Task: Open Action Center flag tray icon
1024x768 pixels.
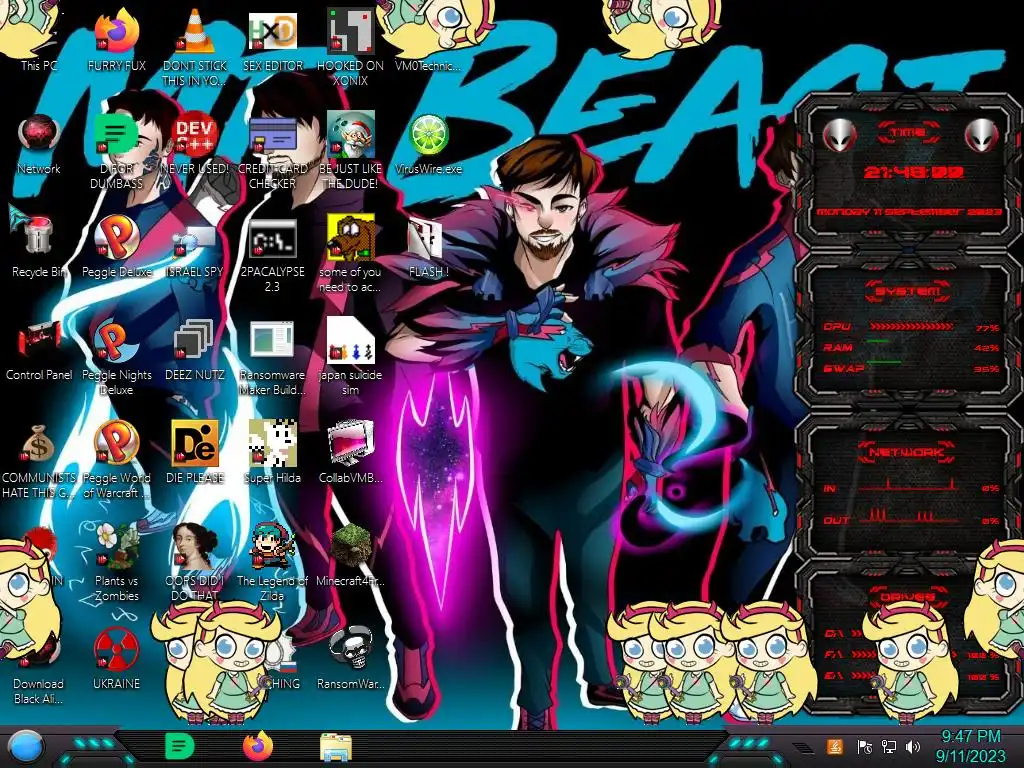Action: coord(865,747)
